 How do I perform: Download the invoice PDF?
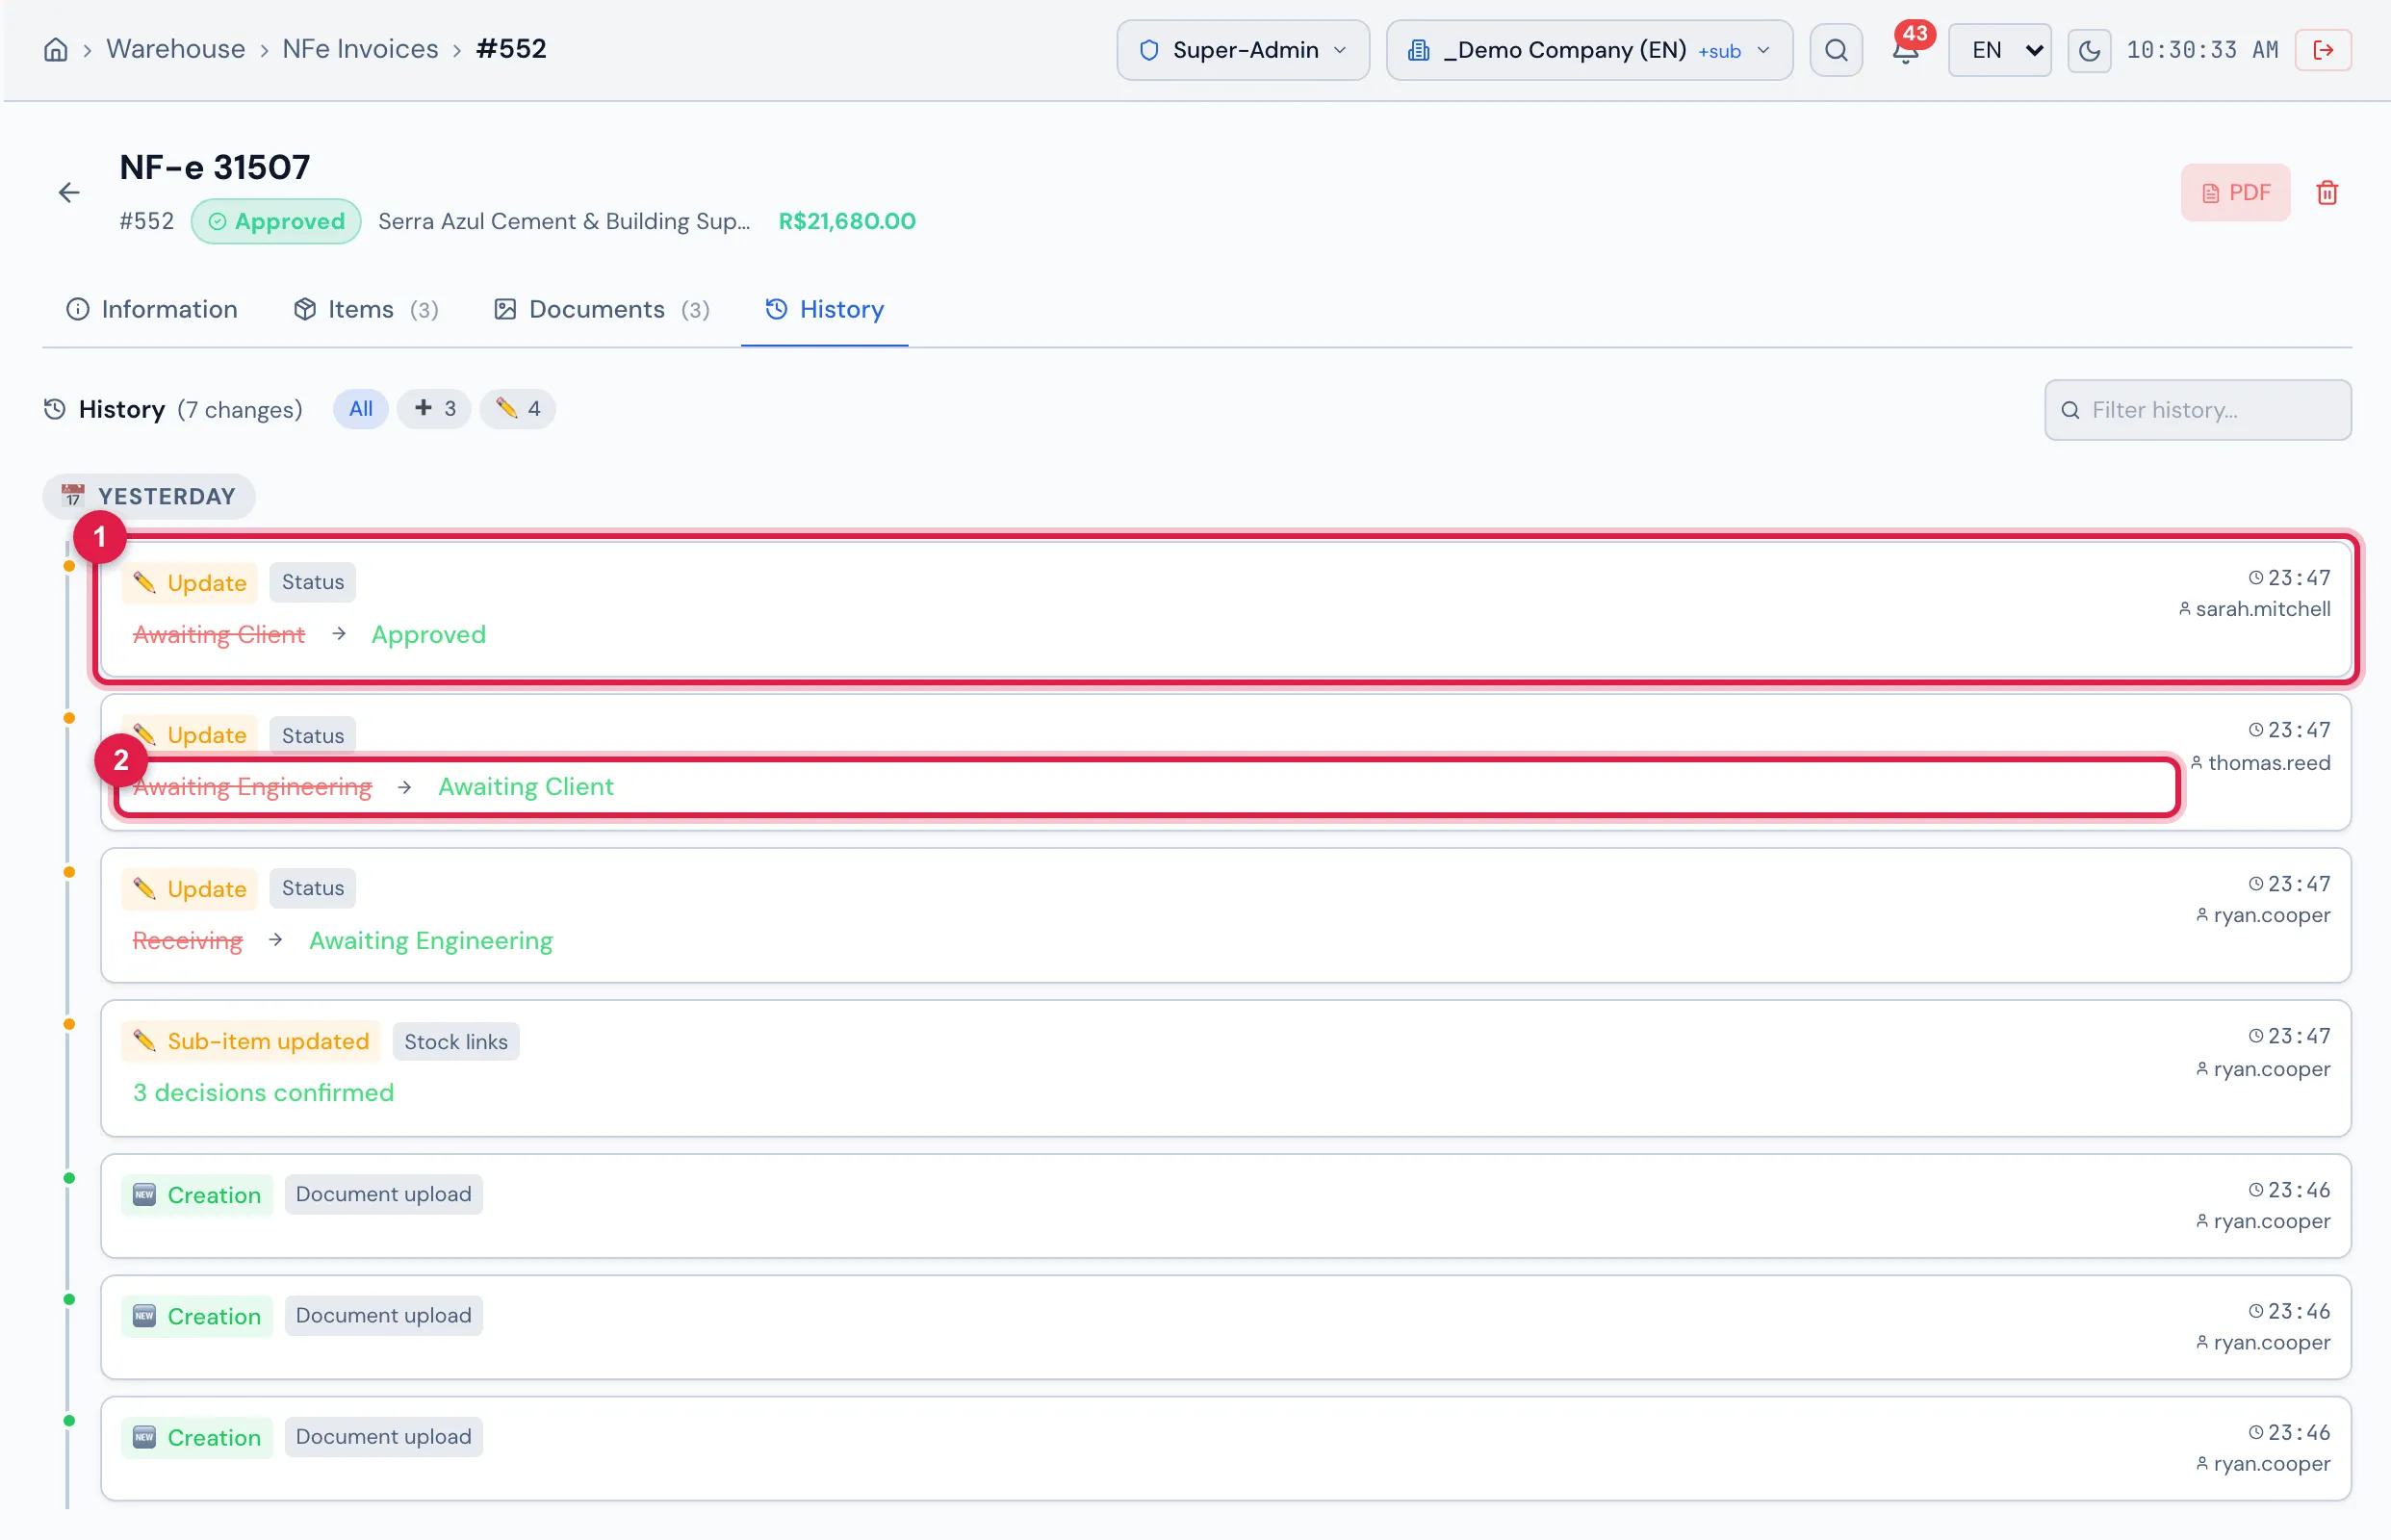(2235, 192)
